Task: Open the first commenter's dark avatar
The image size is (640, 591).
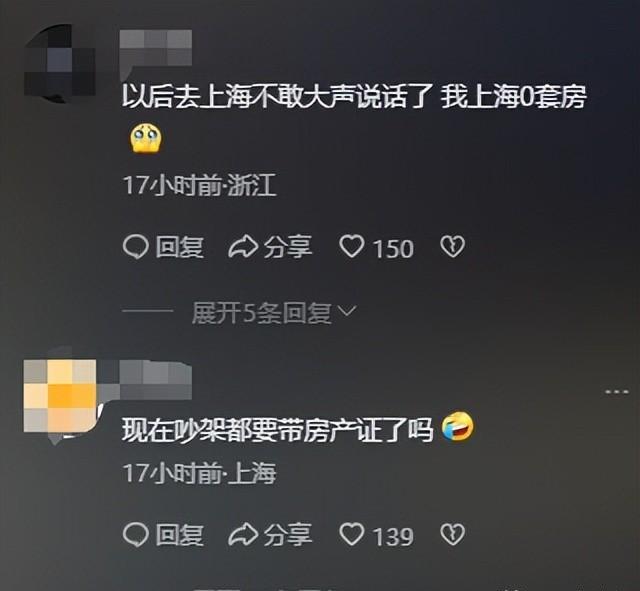Action: (x=60, y=62)
